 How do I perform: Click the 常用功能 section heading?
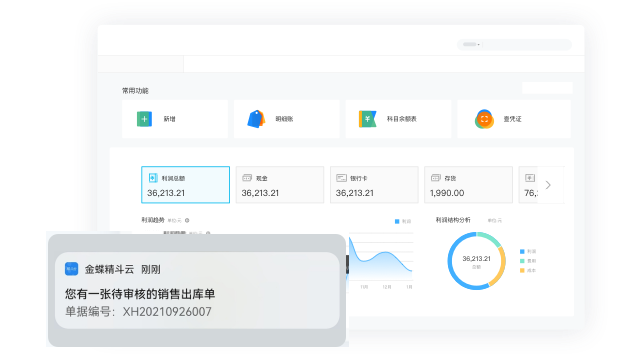click(135, 91)
